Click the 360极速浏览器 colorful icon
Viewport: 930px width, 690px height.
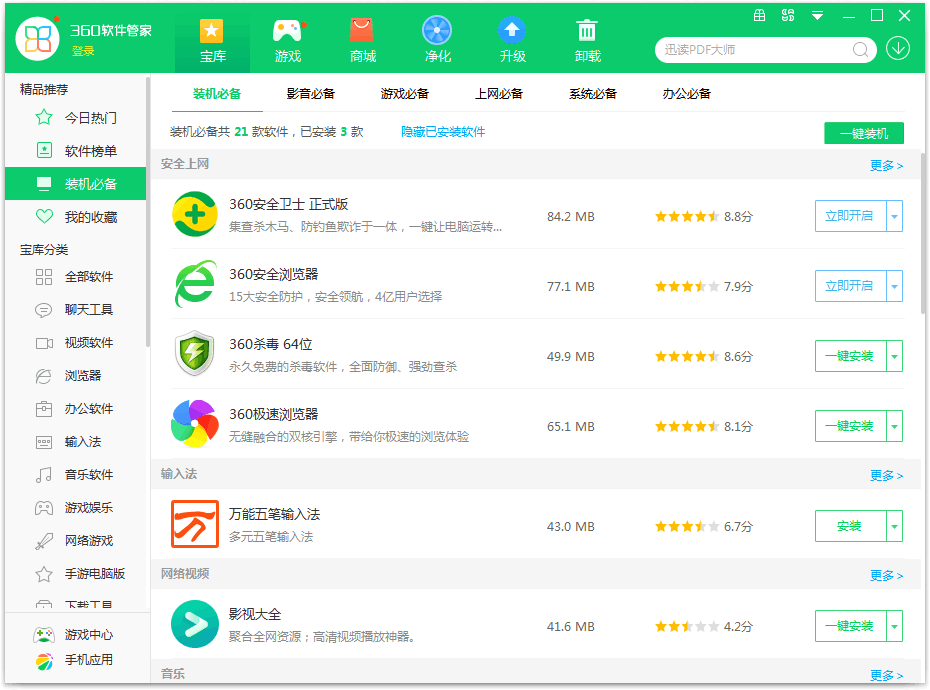tap(195, 424)
